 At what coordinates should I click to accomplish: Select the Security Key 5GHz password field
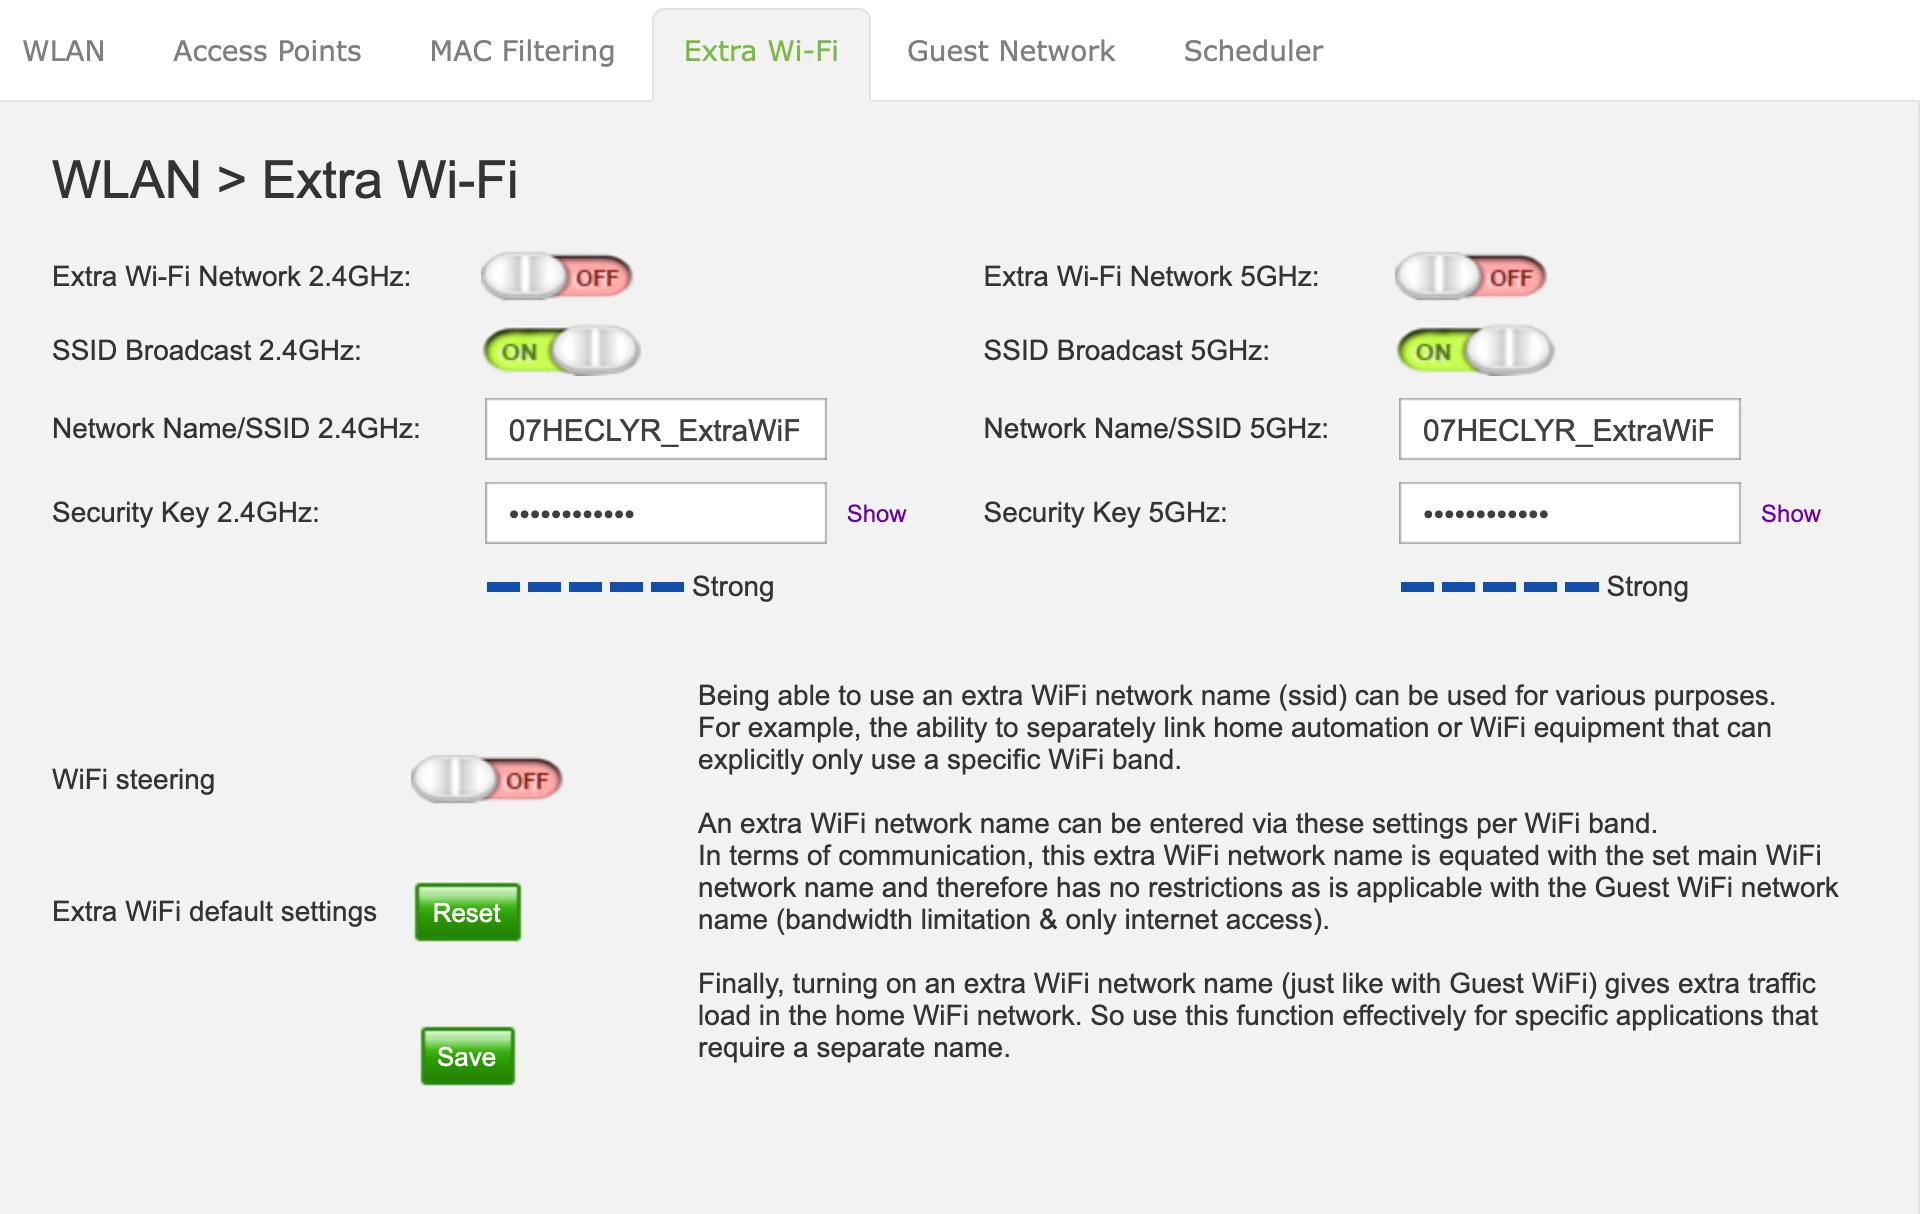point(1568,514)
